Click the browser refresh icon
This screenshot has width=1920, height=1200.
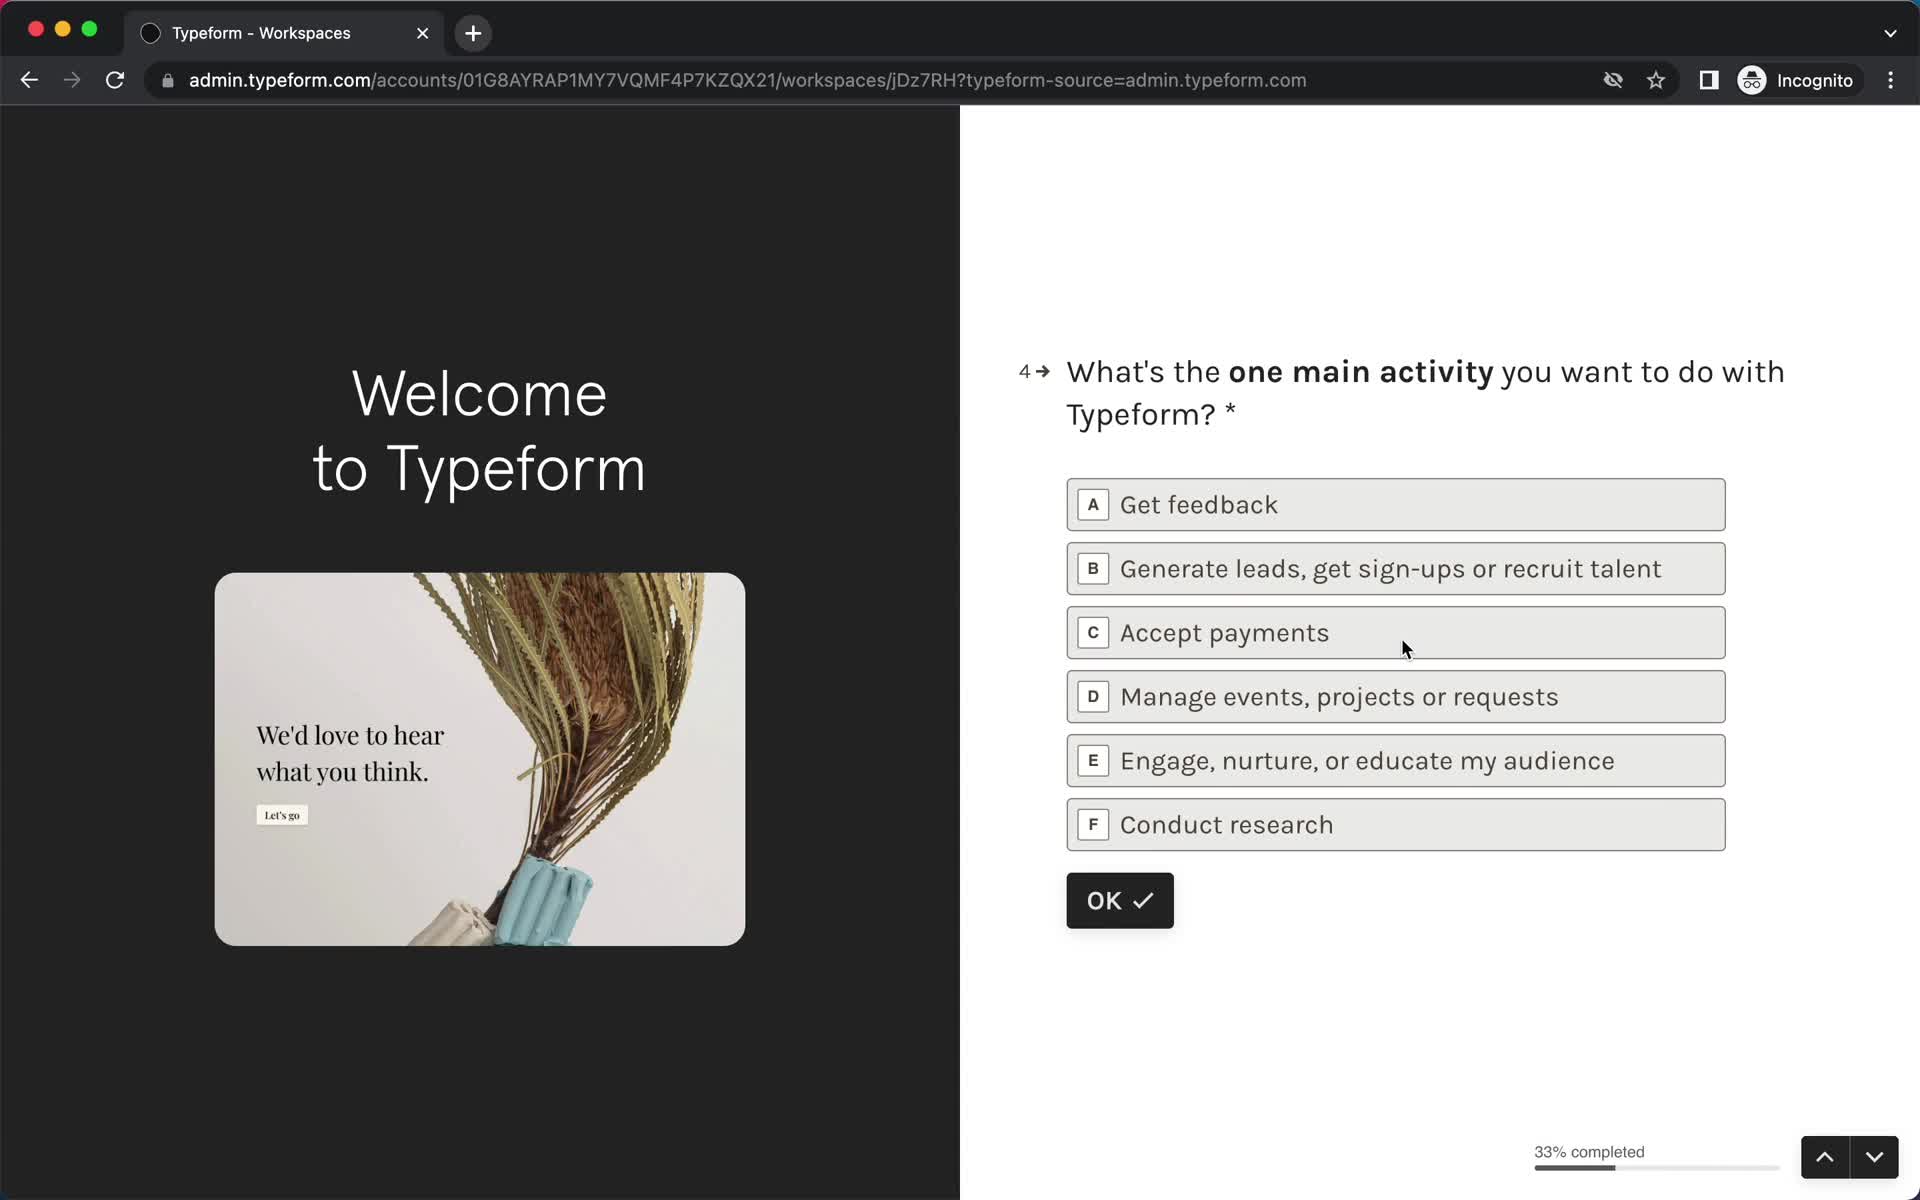click(x=116, y=80)
